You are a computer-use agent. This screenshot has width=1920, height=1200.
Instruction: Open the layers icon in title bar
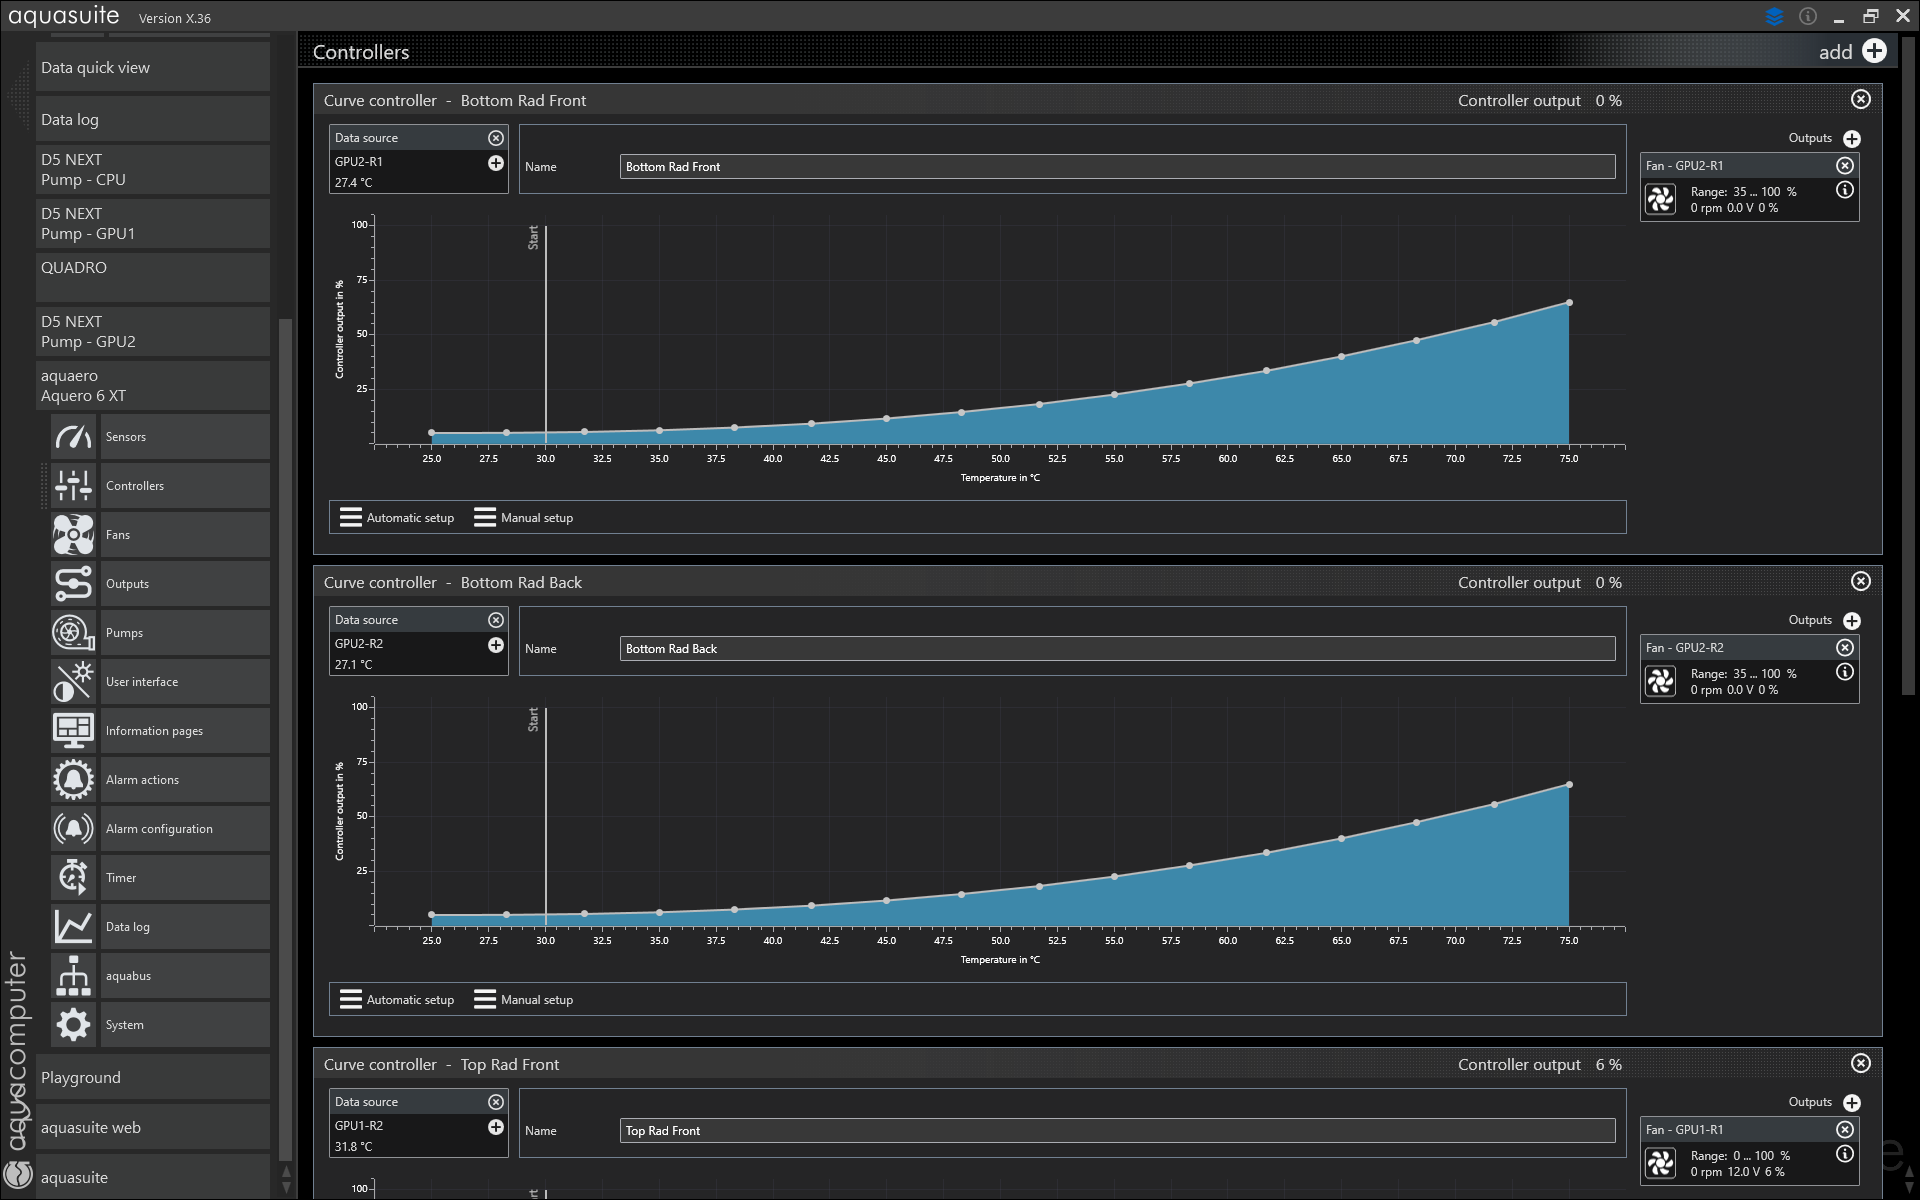point(1775,16)
